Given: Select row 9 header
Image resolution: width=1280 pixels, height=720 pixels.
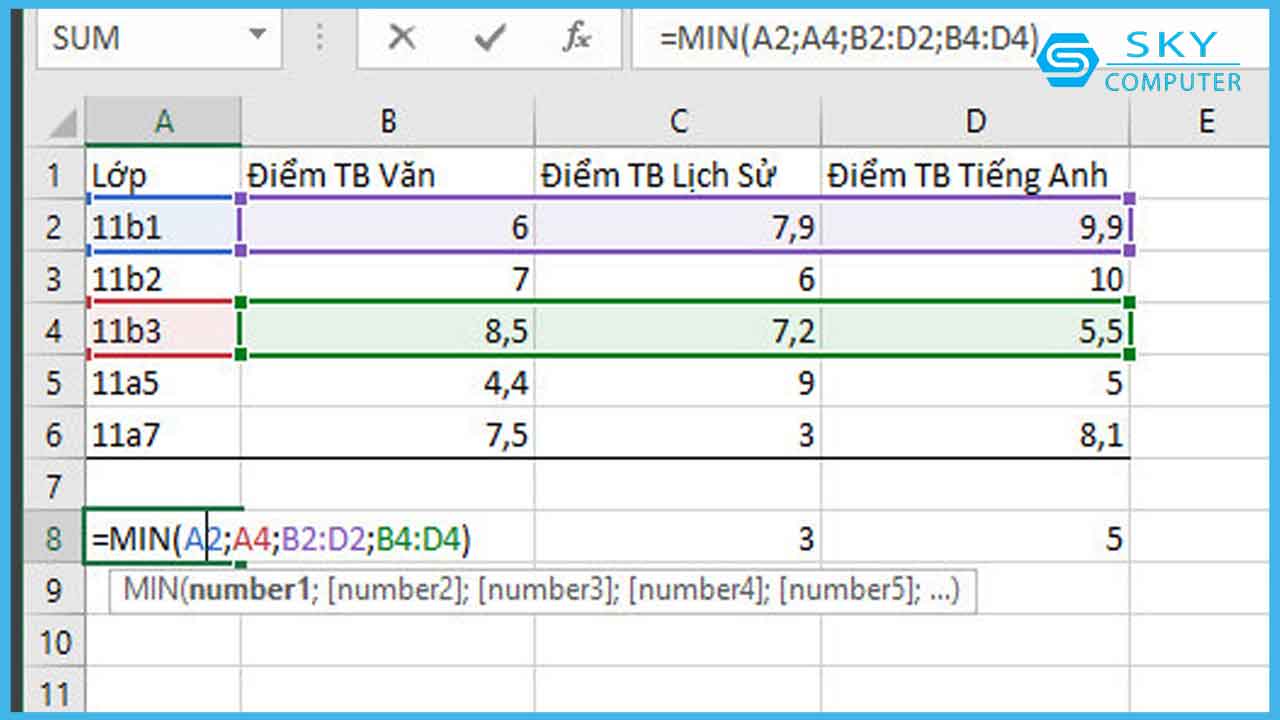Looking at the screenshot, I should coord(53,590).
